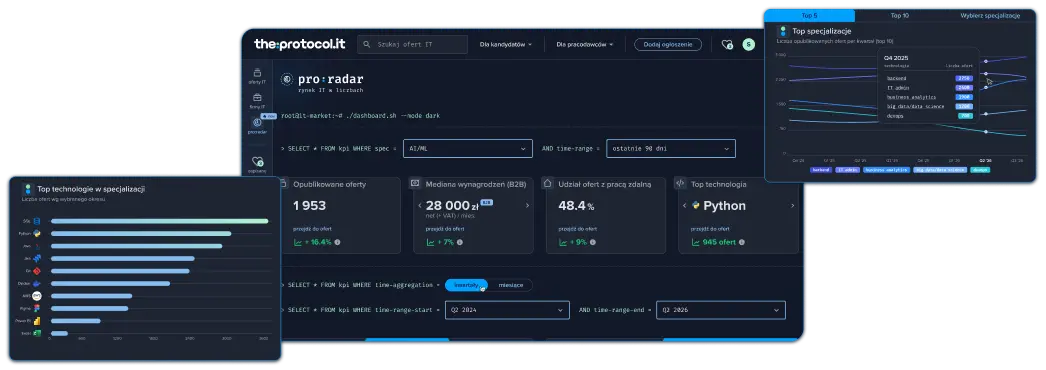Open the ostatnie 90 dni time-range dropdown
This screenshot has height=370, width=1046.
[x=671, y=149]
